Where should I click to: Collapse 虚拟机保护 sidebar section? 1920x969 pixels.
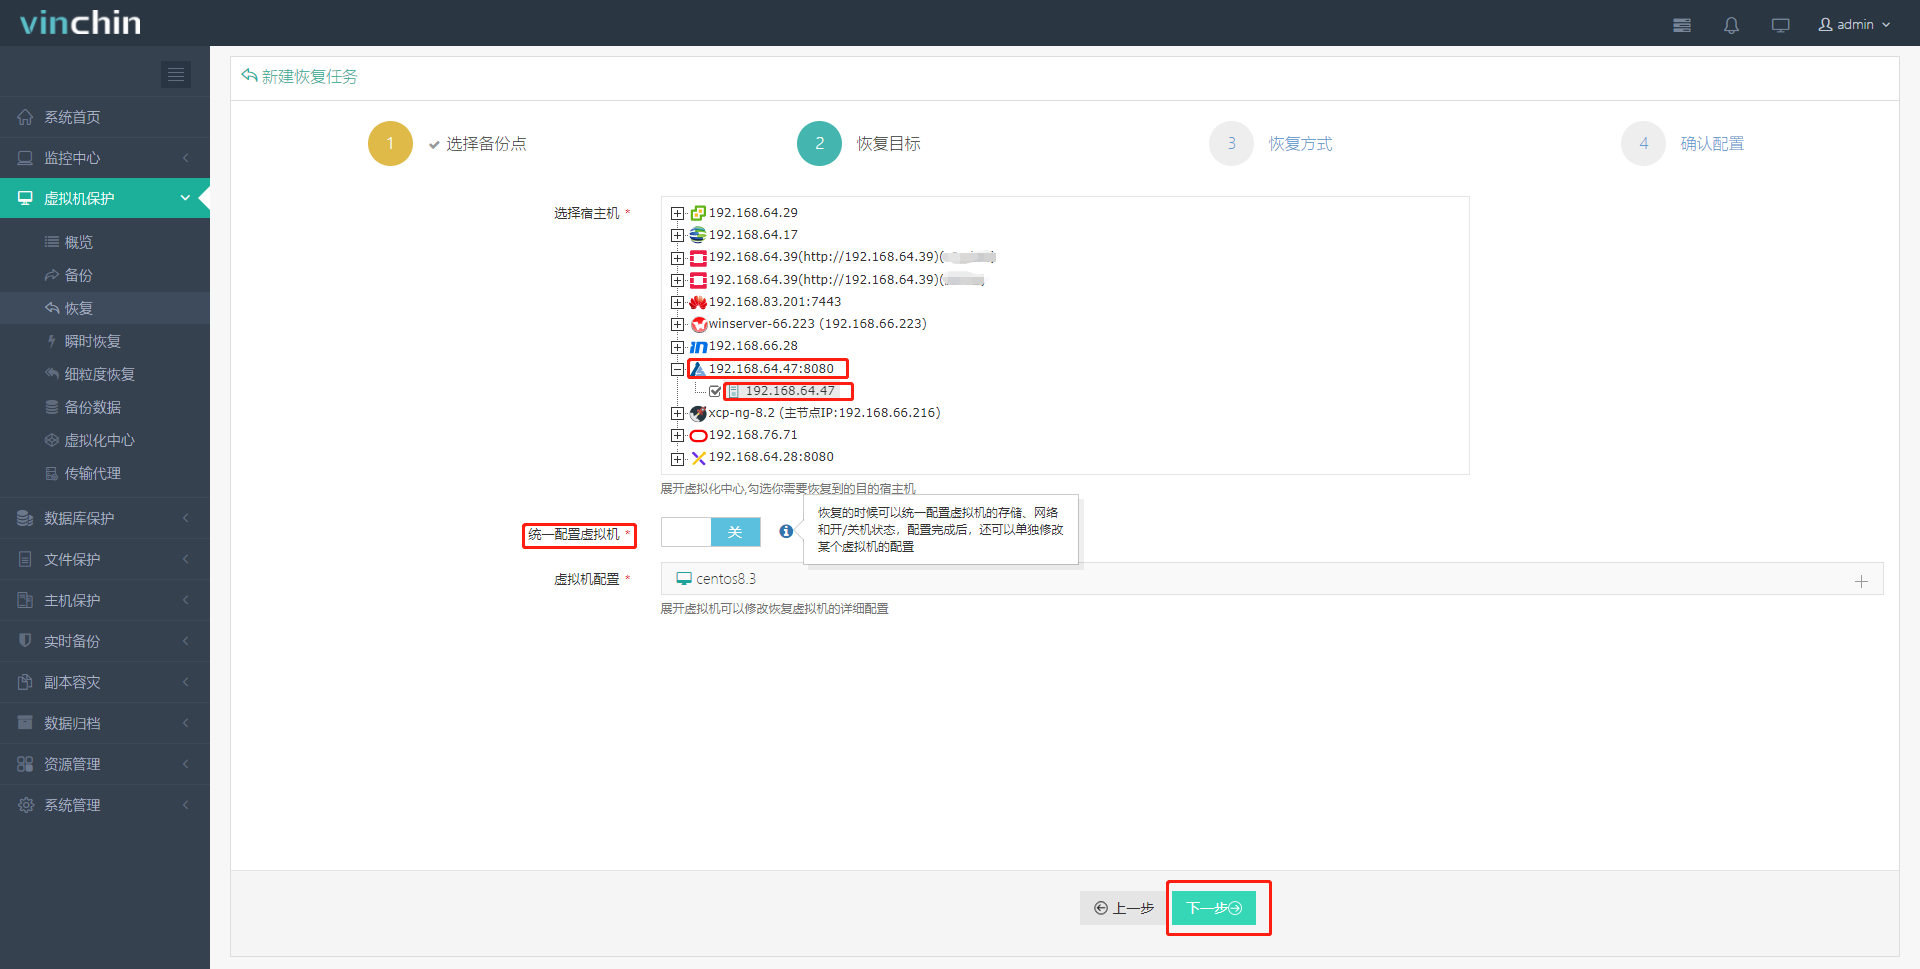click(x=105, y=198)
